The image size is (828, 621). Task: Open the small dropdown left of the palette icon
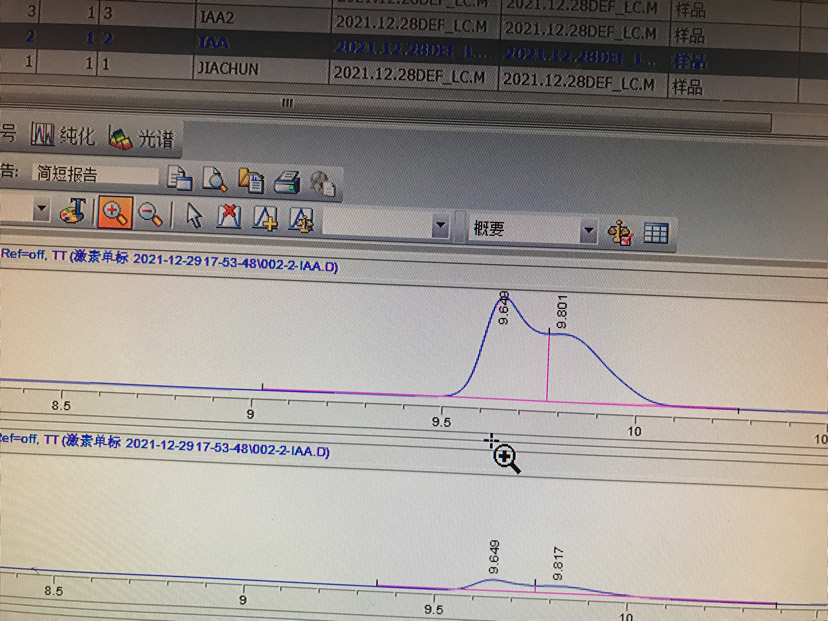(41, 210)
